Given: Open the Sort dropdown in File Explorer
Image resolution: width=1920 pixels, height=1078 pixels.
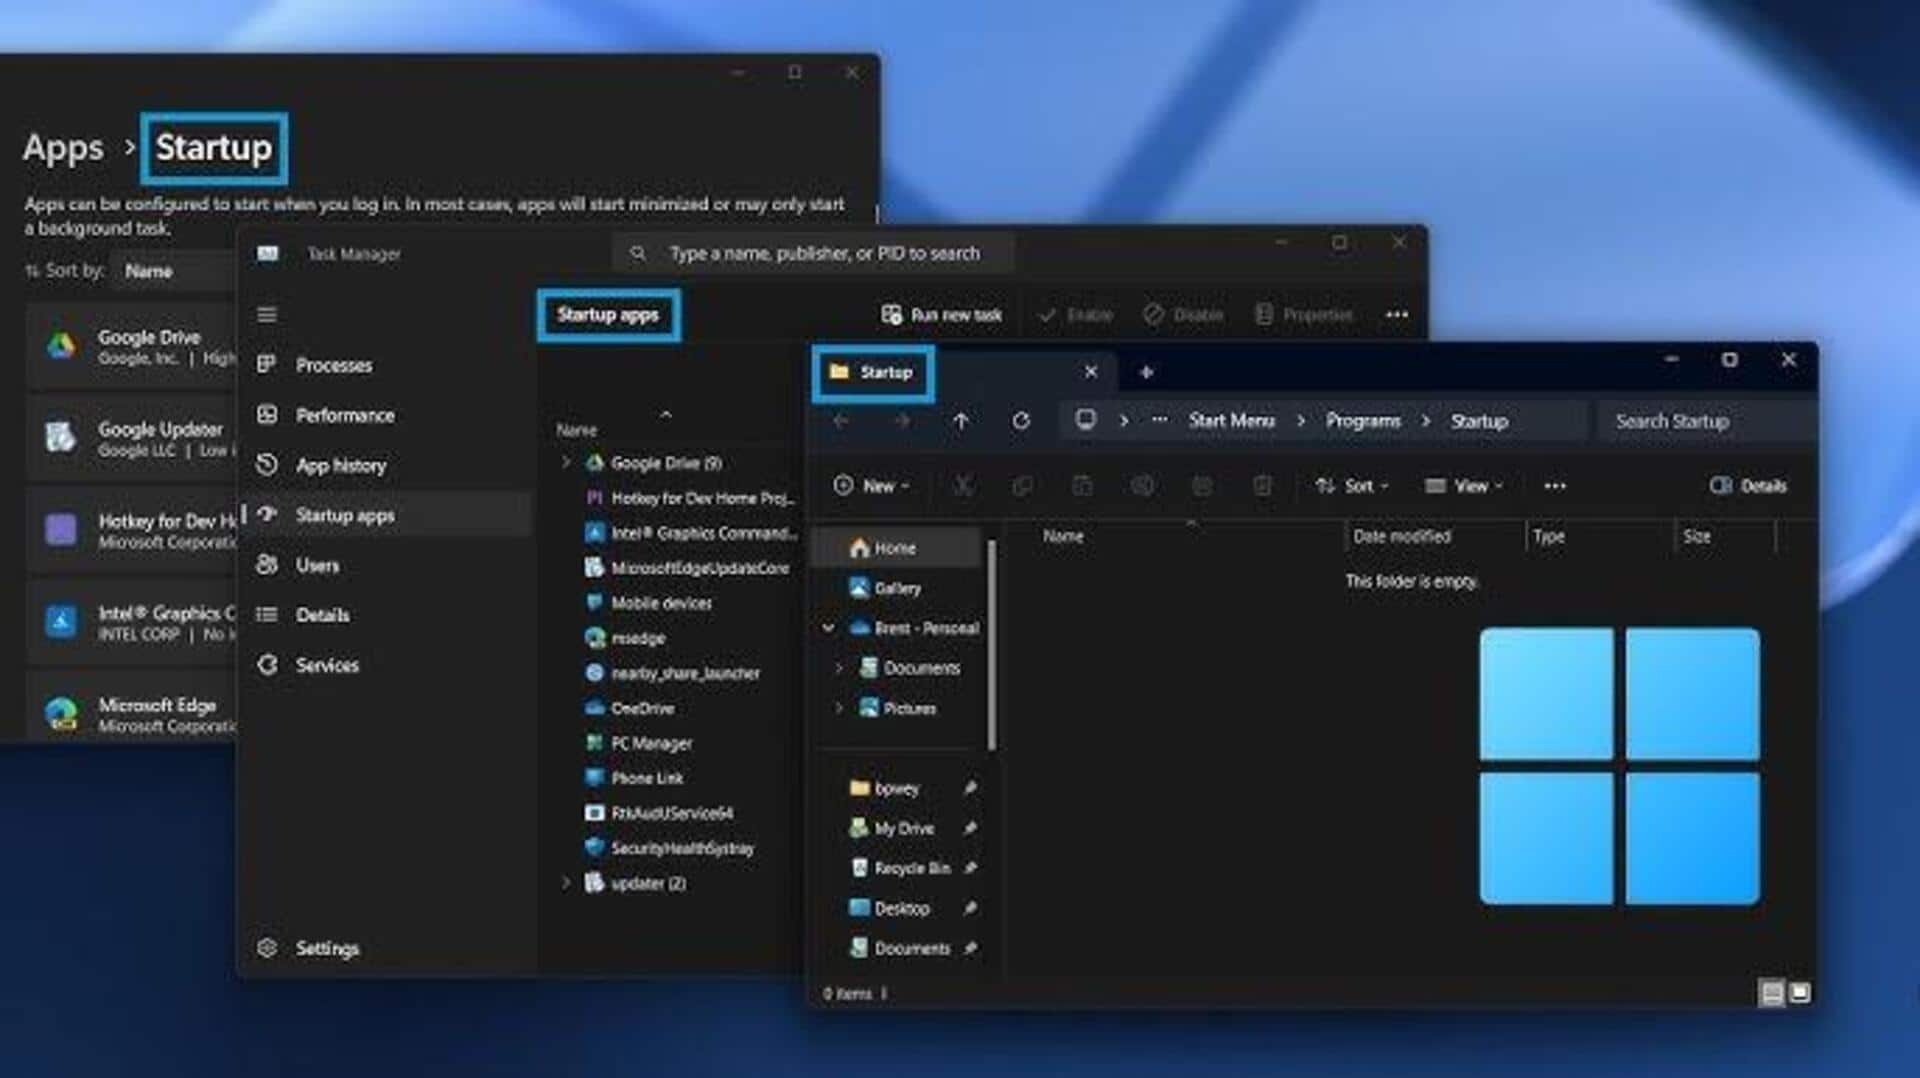Looking at the screenshot, I should (1352, 486).
